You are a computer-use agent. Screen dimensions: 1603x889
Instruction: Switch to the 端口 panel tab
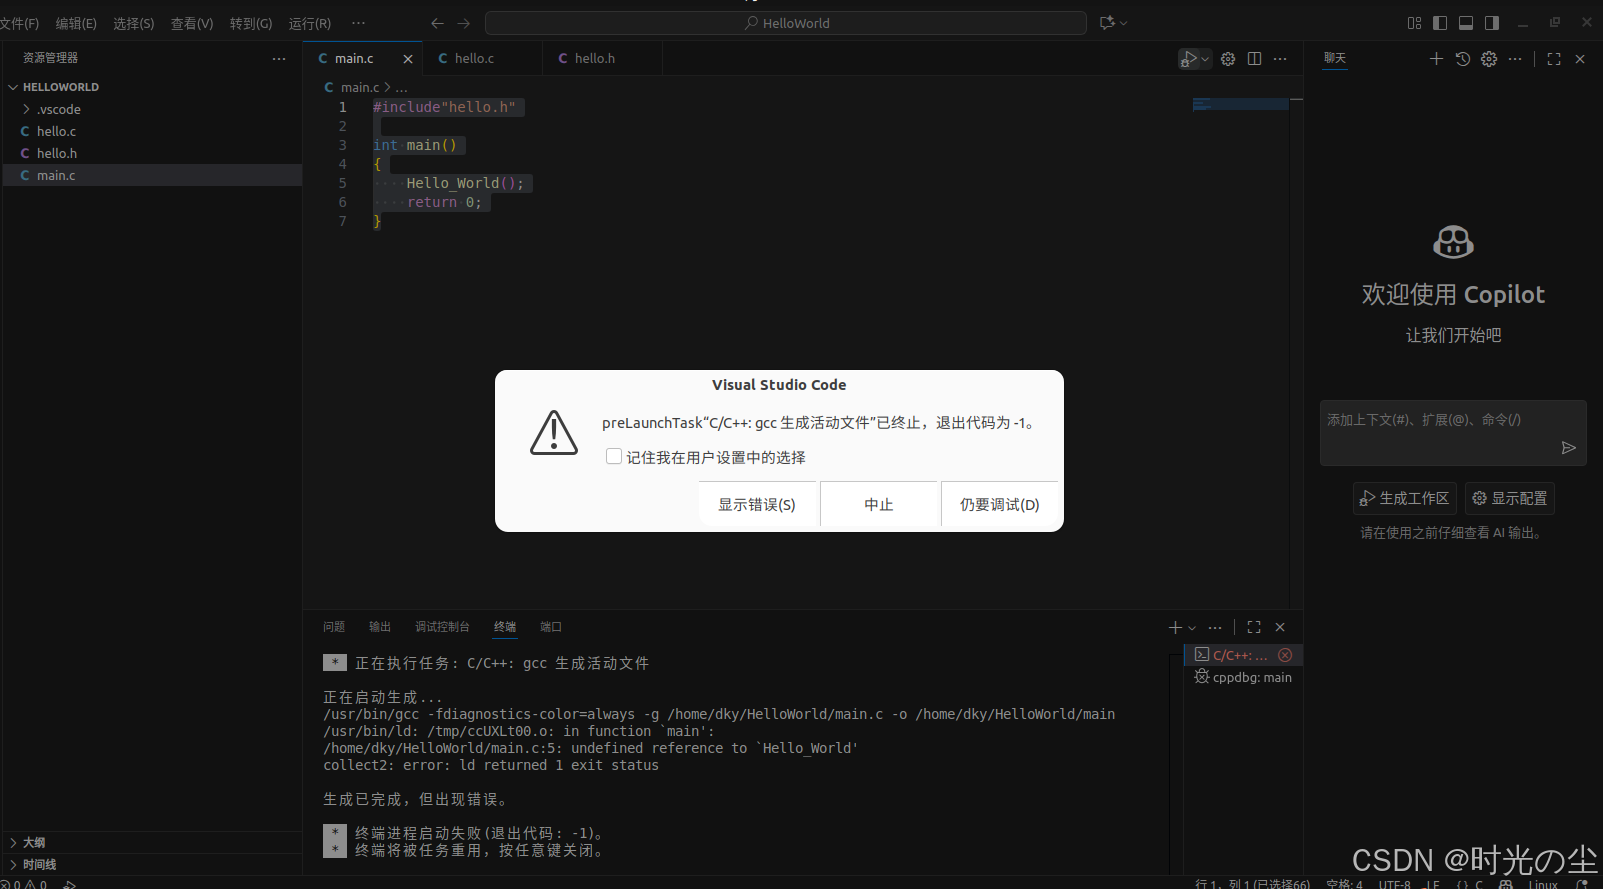coord(551,627)
